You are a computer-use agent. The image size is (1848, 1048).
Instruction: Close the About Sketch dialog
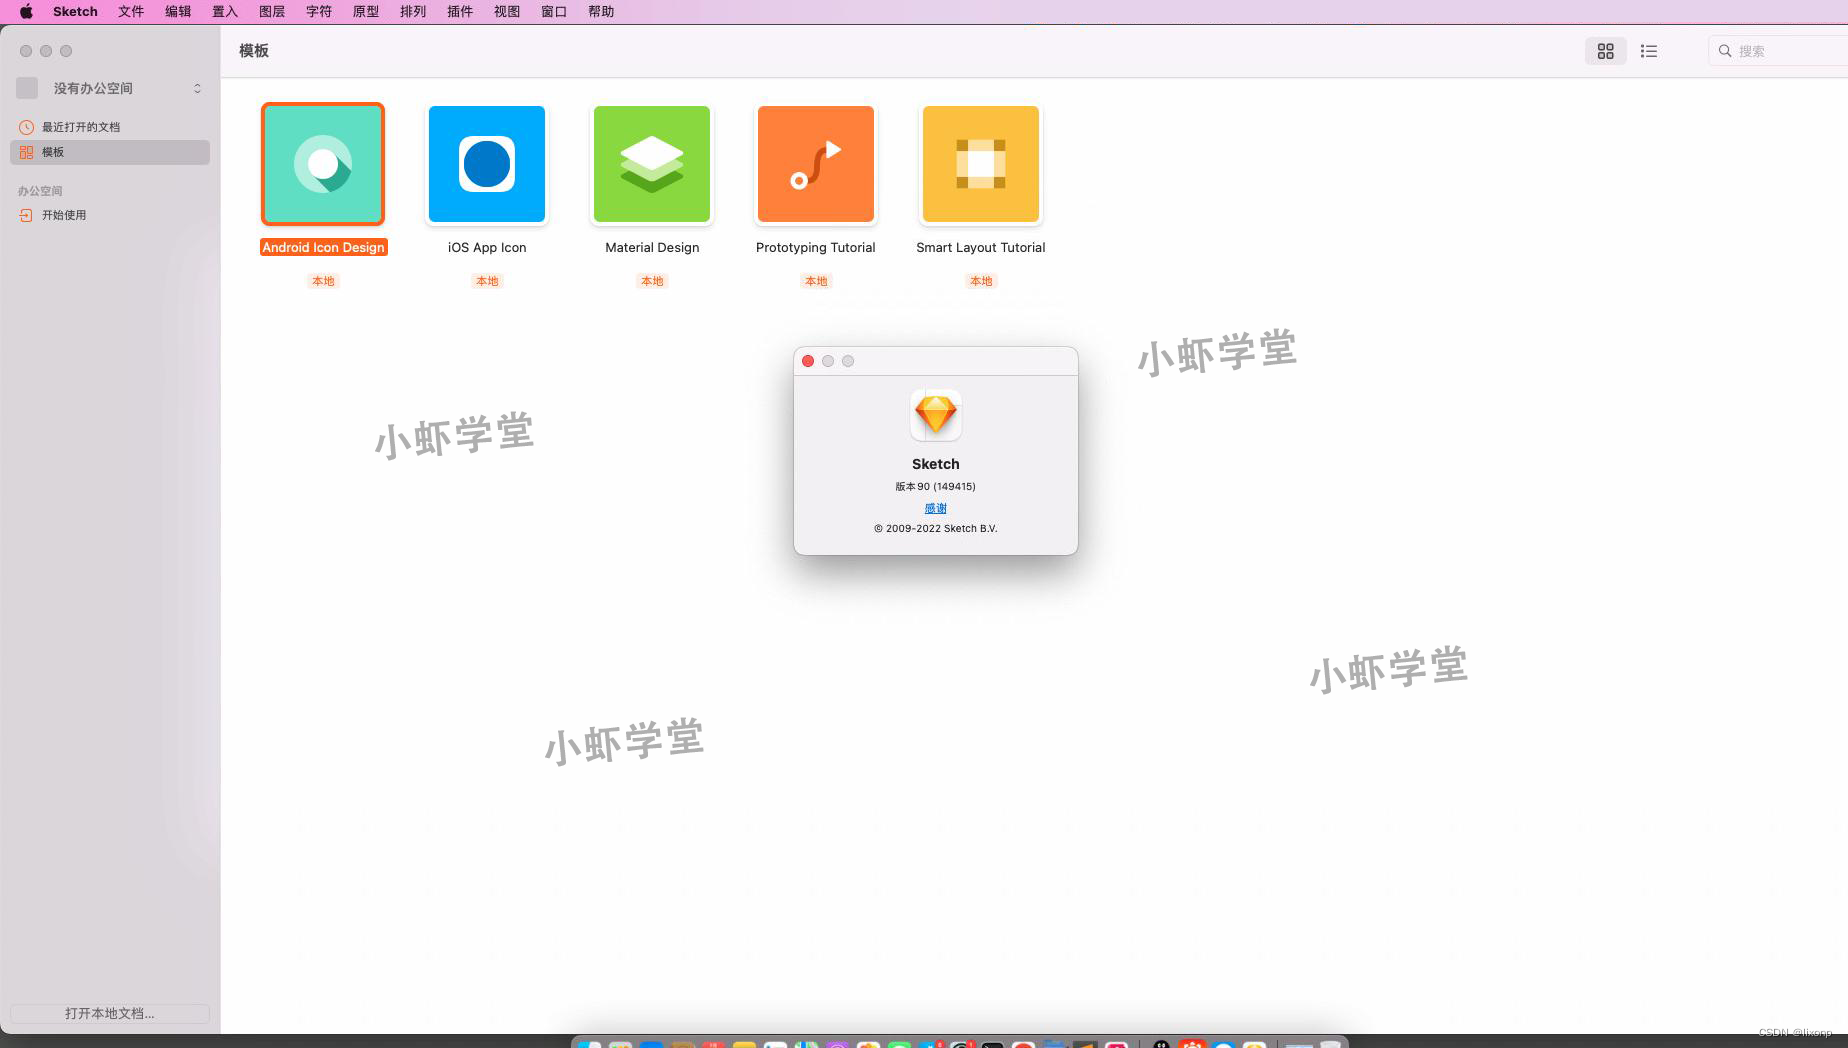coord(808,361)
